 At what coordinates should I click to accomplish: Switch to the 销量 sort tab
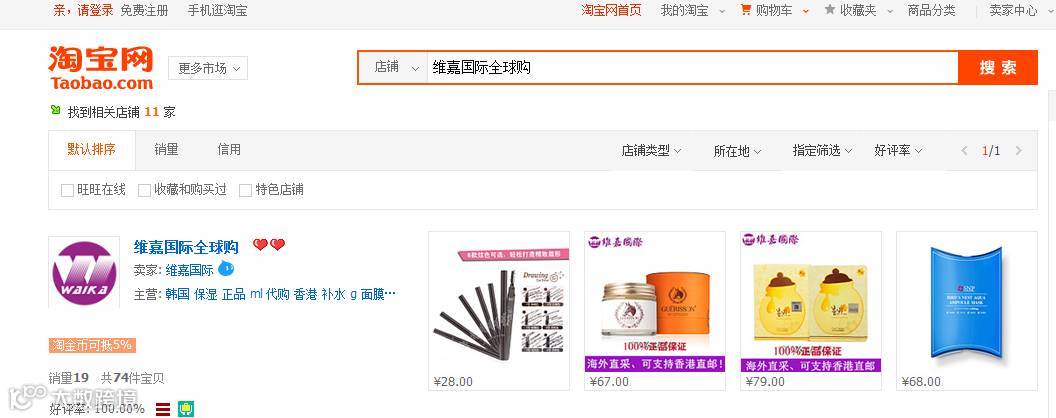point(166,149)
